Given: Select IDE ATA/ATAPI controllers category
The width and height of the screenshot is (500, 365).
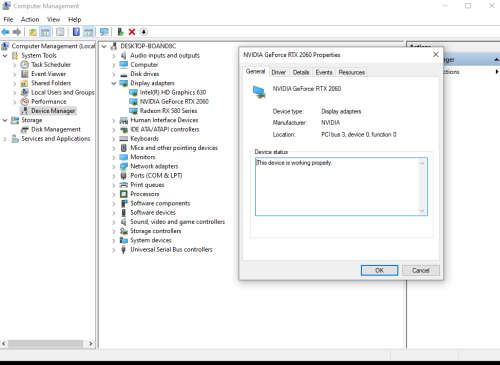Looking at the screenshot, I should coord(165,129).
